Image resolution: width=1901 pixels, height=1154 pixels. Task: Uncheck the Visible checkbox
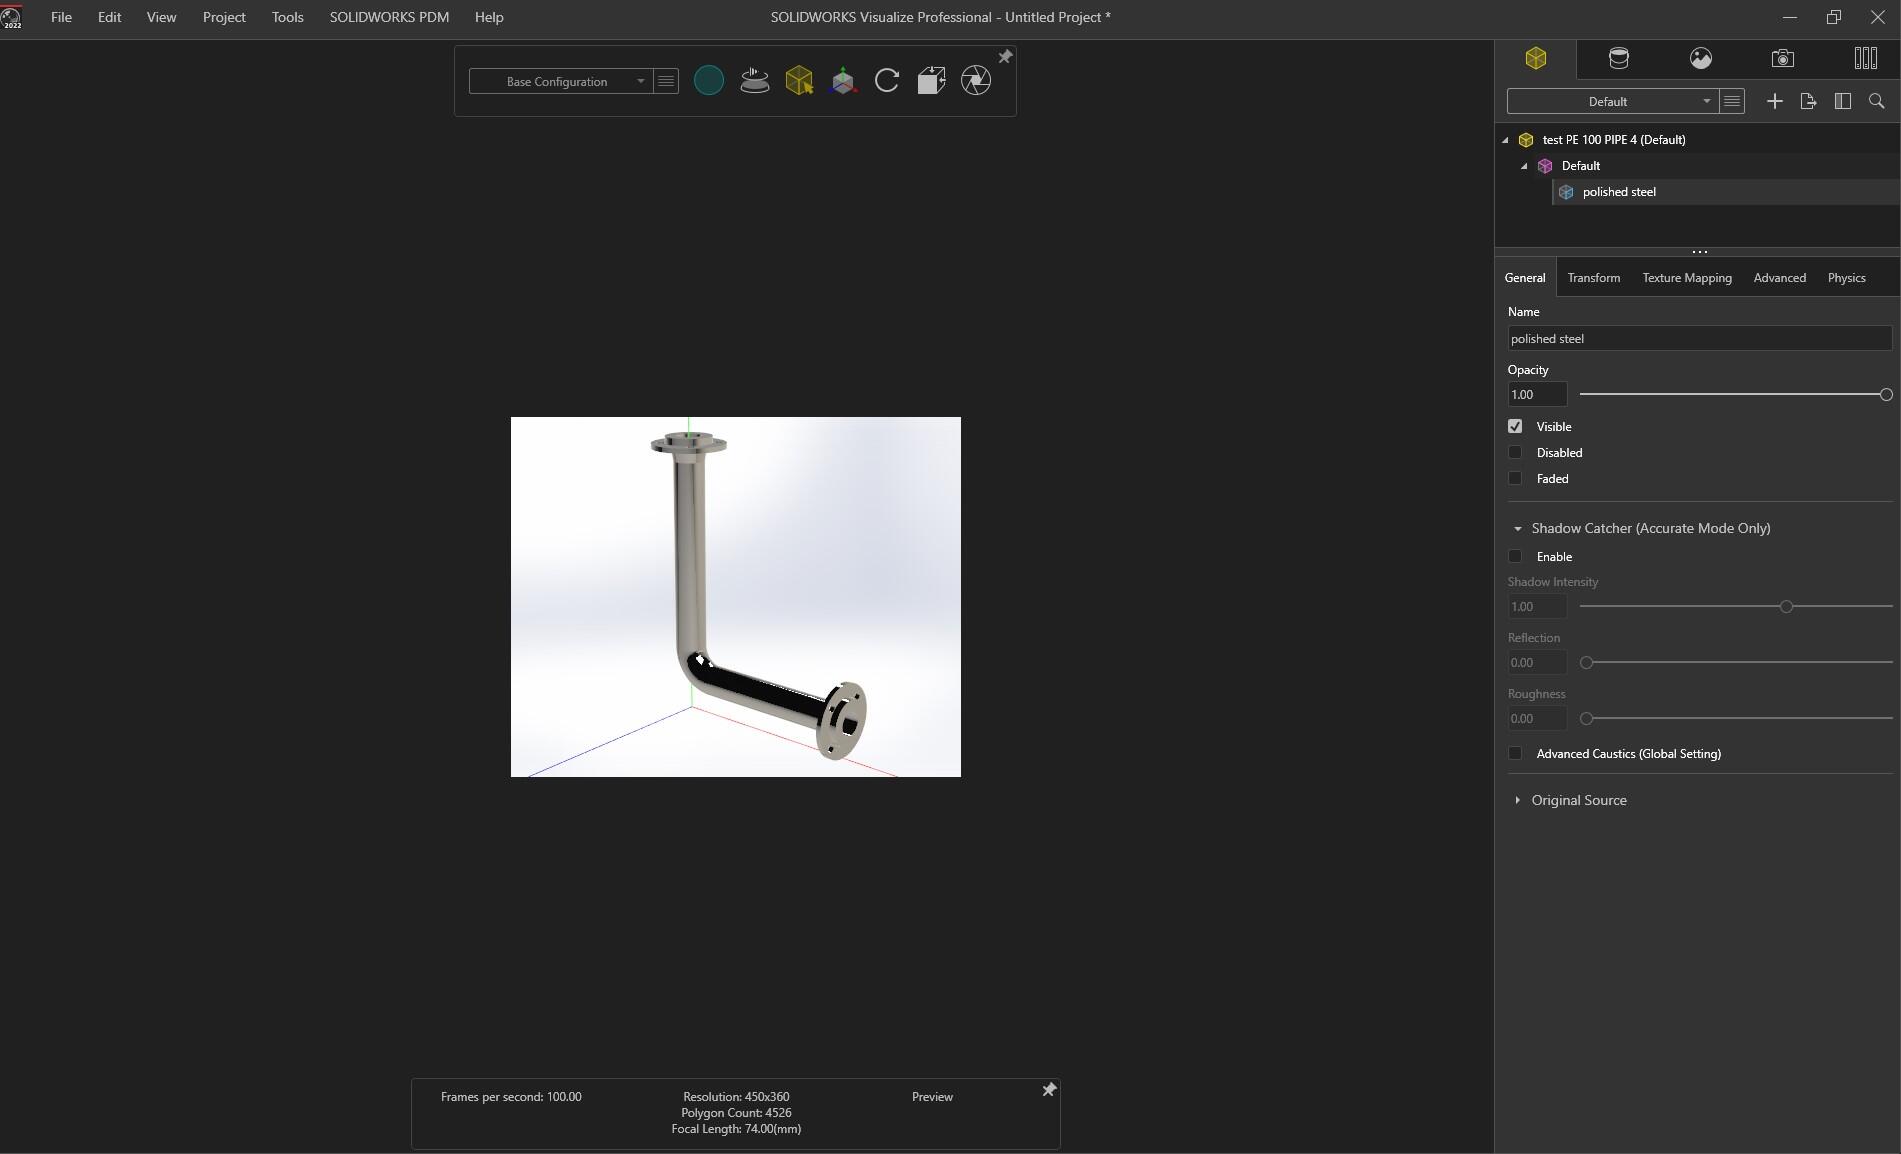coord(1515,427)
